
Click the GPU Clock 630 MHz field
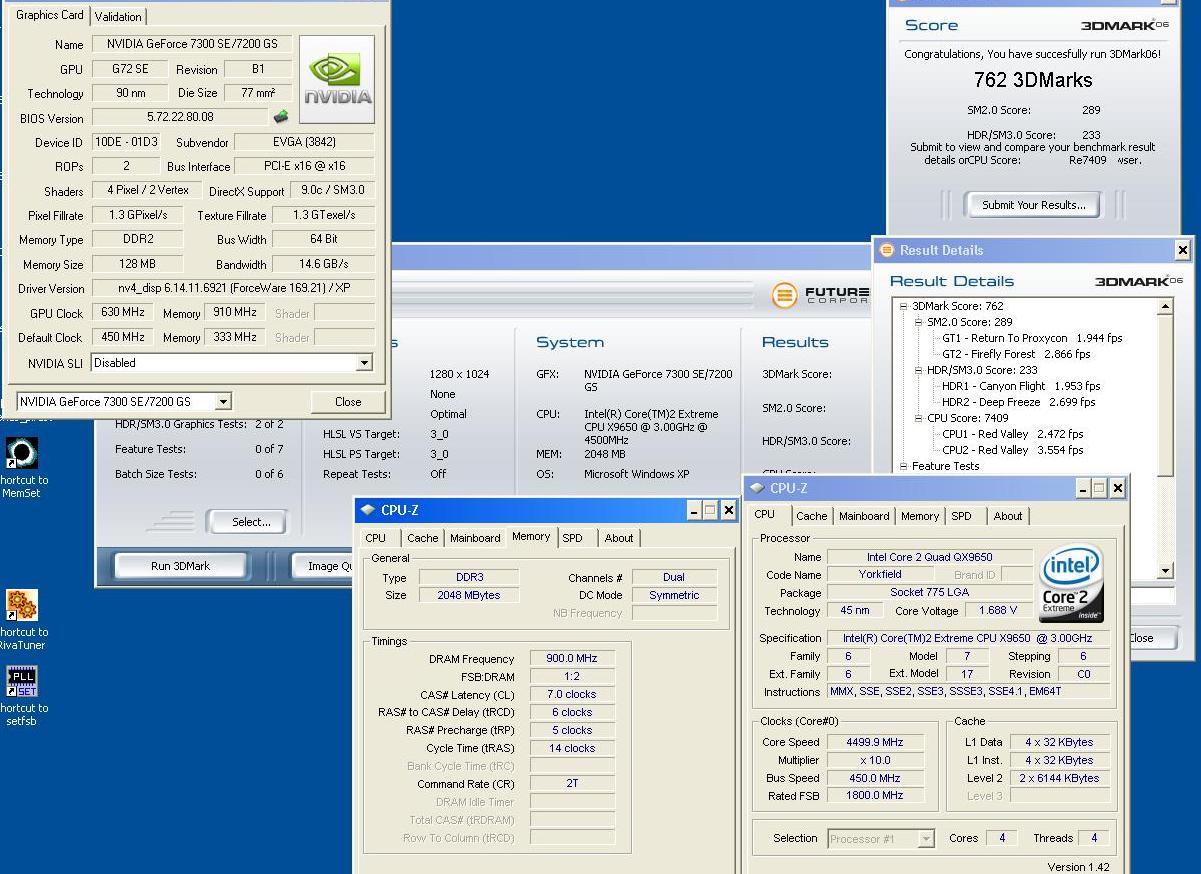[123, 313]
